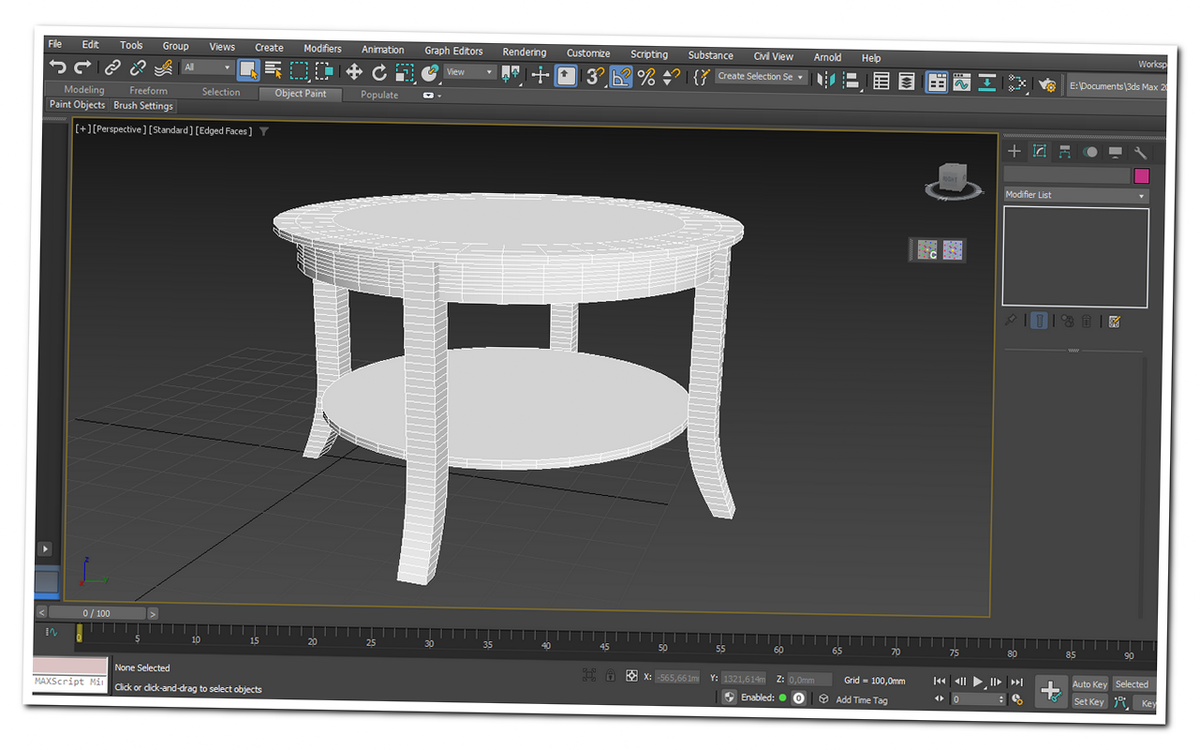Open the Brush Settings panel
The height and width of the screenshot is (750, 1200).
pos(143,105)
